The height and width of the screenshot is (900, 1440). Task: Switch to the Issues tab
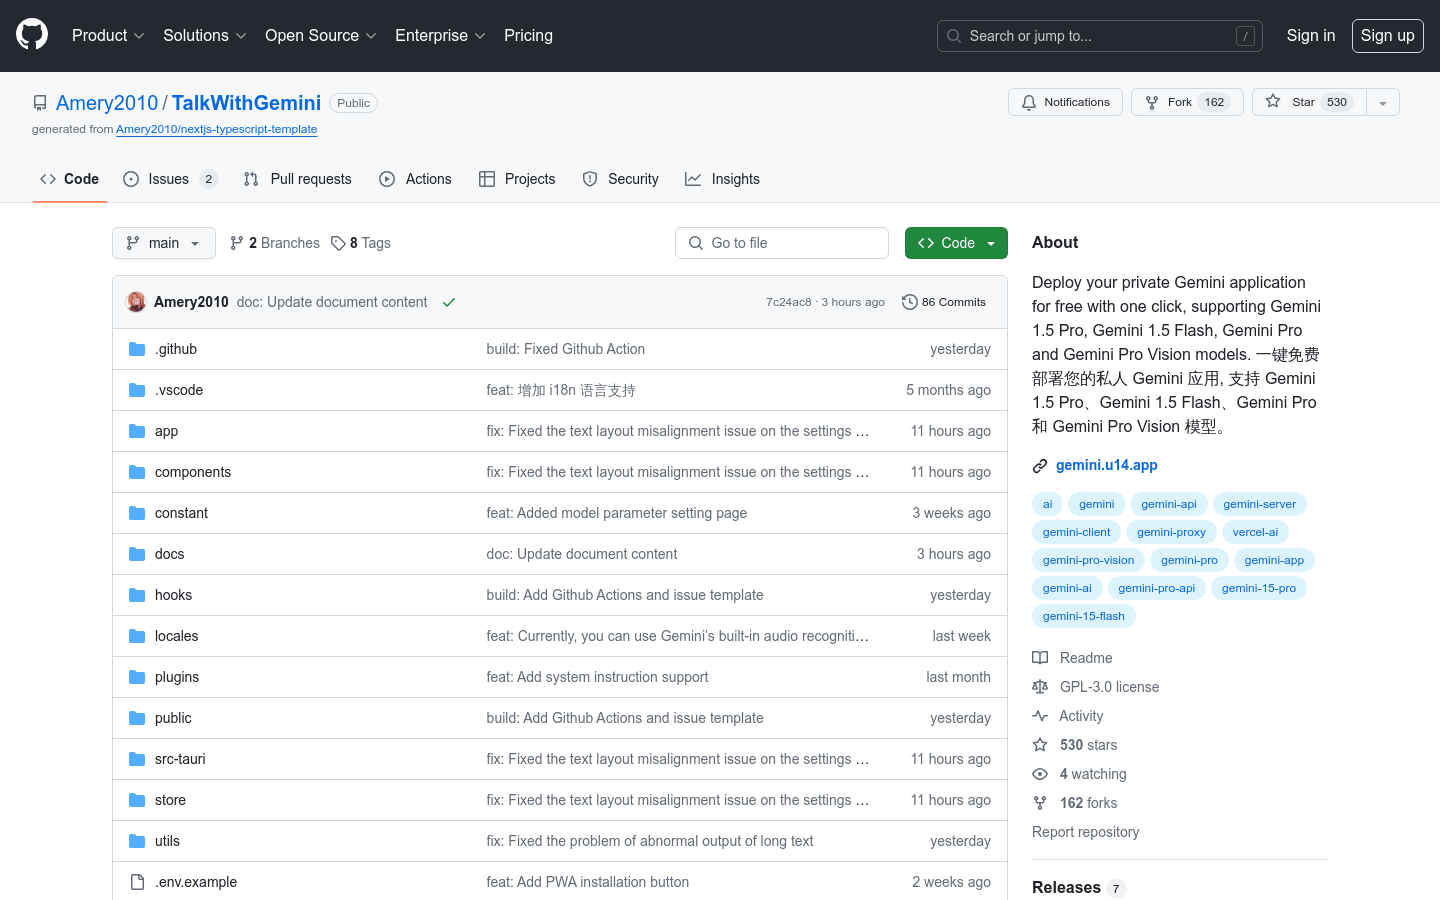click(170, 179)
